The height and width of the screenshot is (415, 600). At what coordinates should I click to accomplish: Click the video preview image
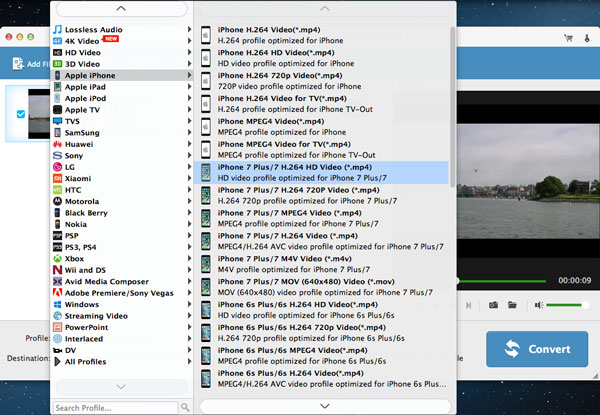click(528, 181)
